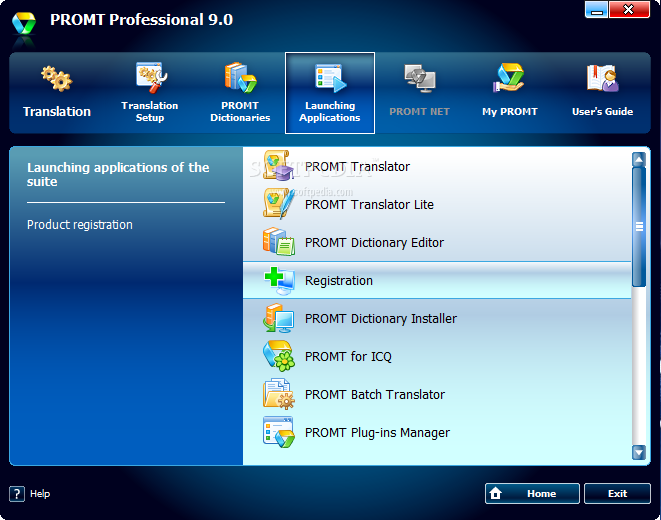Launch PROMT Translator
661x520 pixels.
(437, 166)
